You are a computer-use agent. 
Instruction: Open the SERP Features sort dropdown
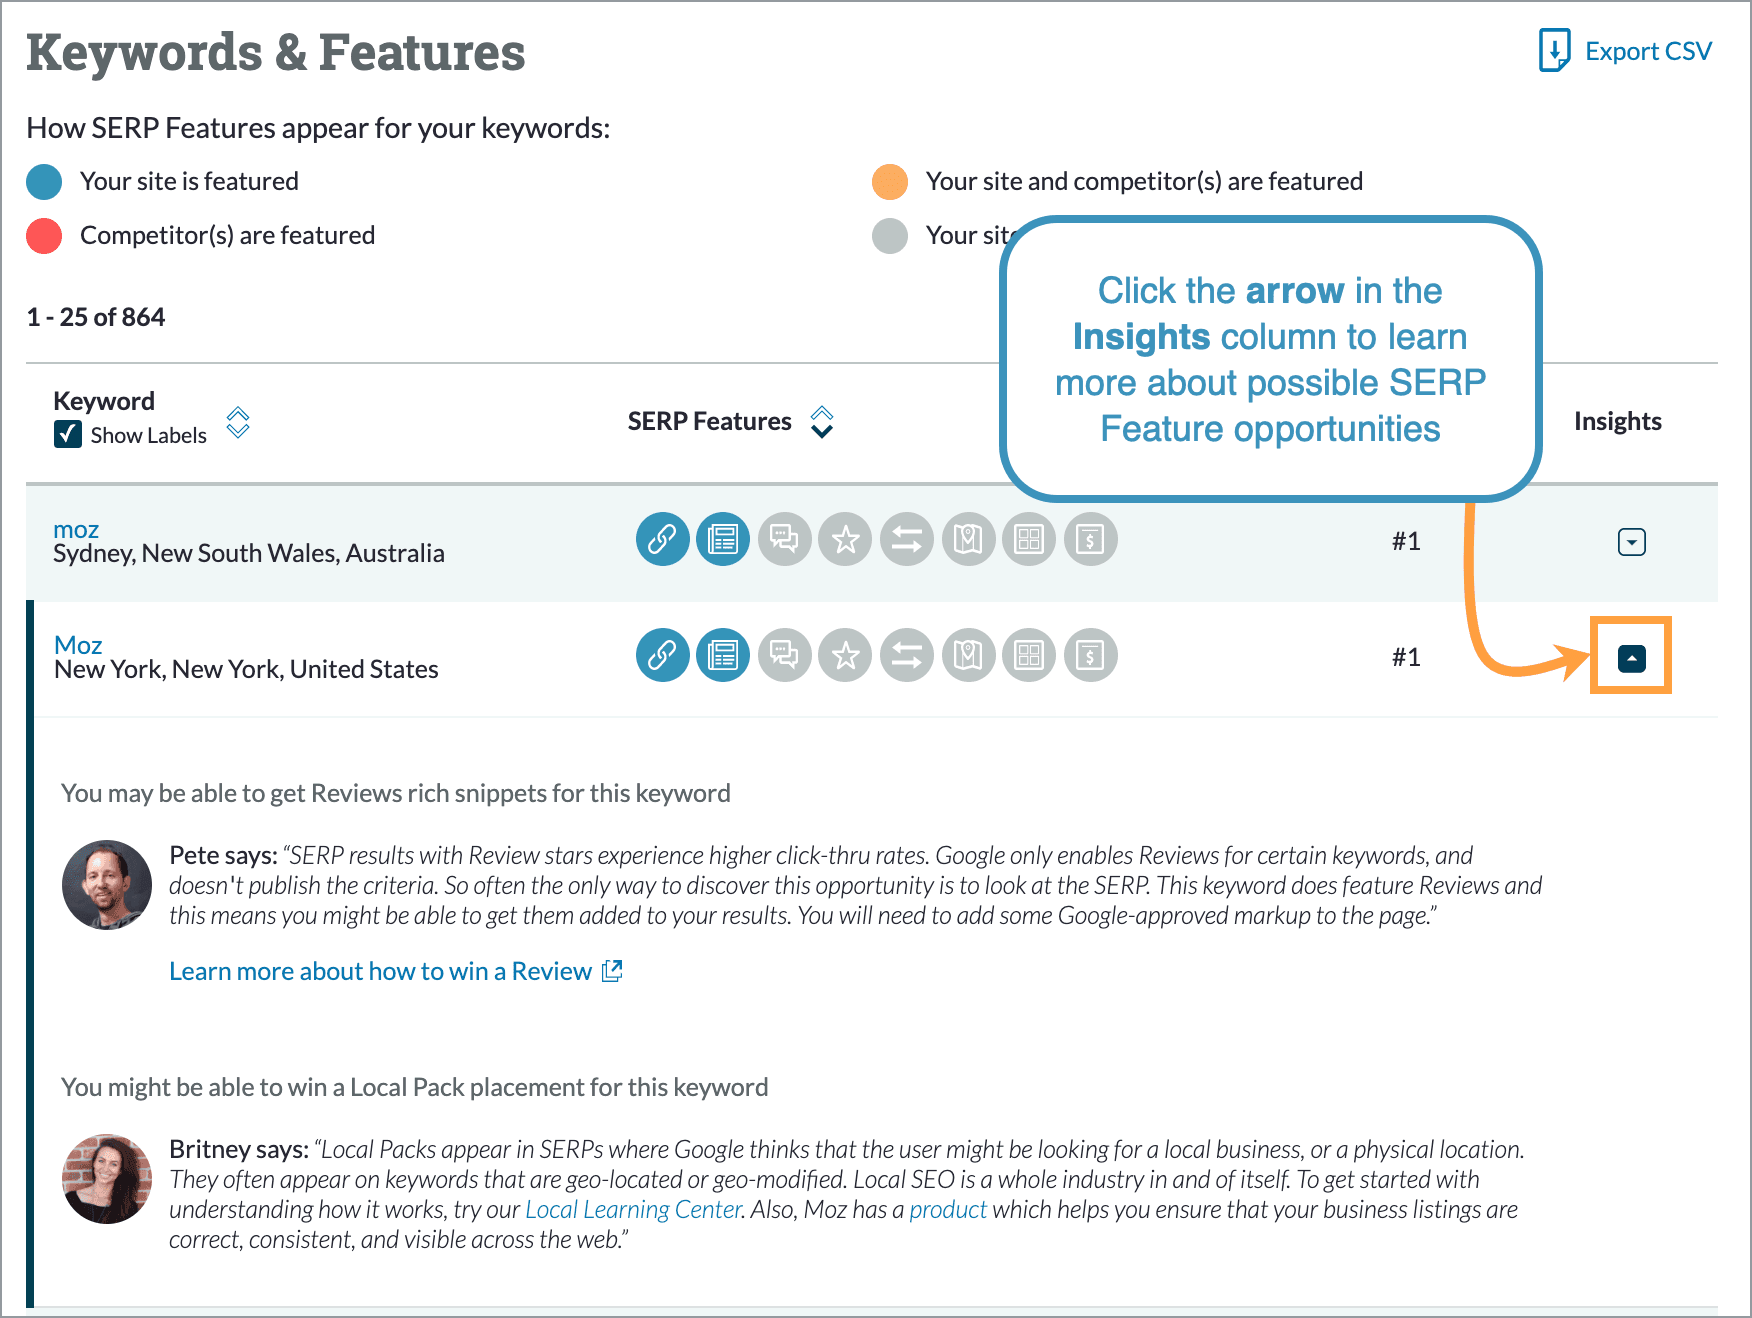pos(821,422)
